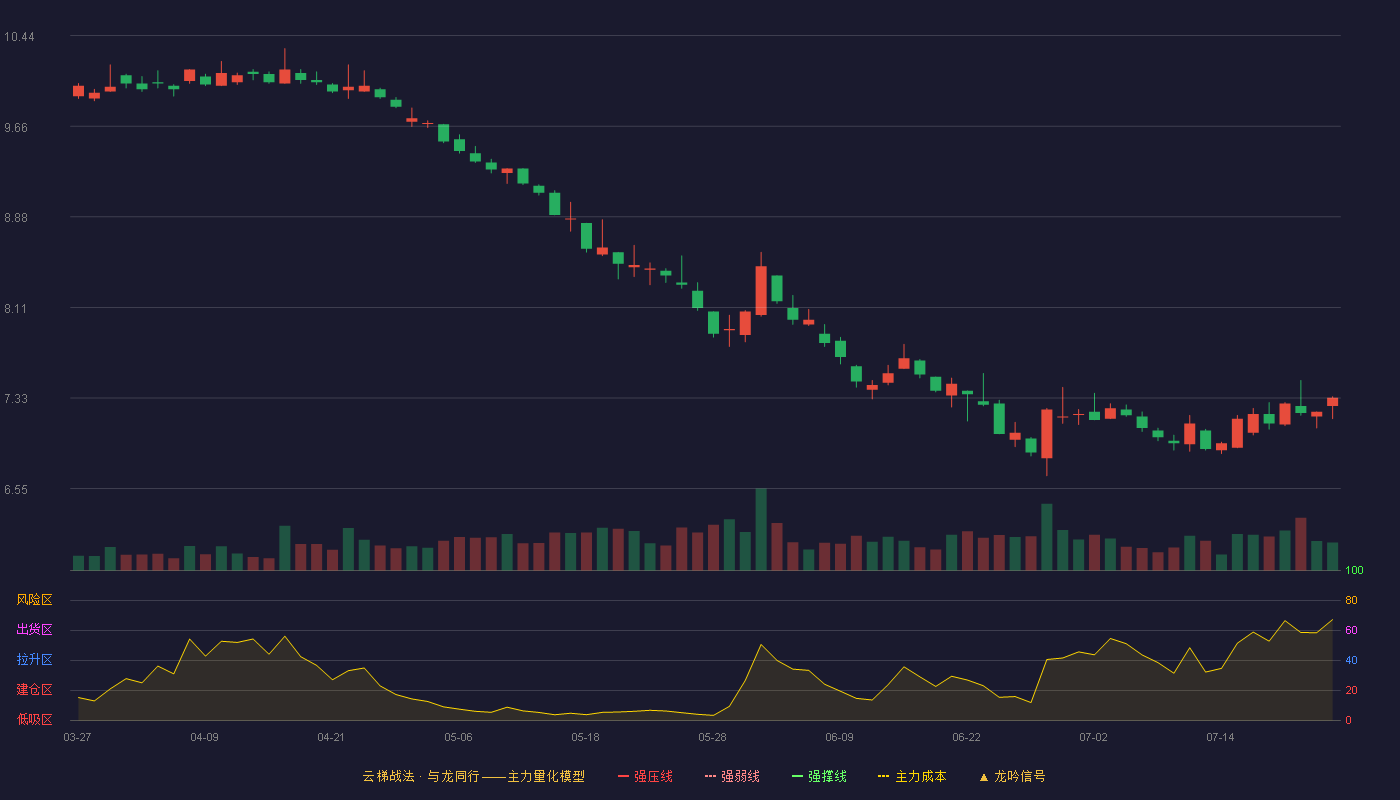Click the 风险区 zone label
1400x800 pixels.
pyautogui.click(x=34, y=600)
